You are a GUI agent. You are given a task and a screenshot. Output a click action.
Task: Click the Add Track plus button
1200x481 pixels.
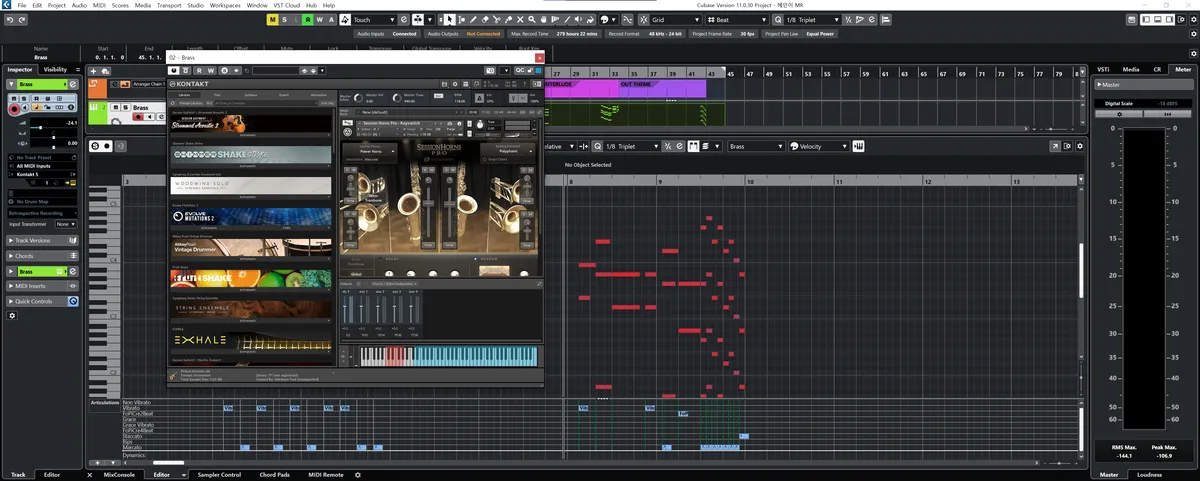[94, 71]
